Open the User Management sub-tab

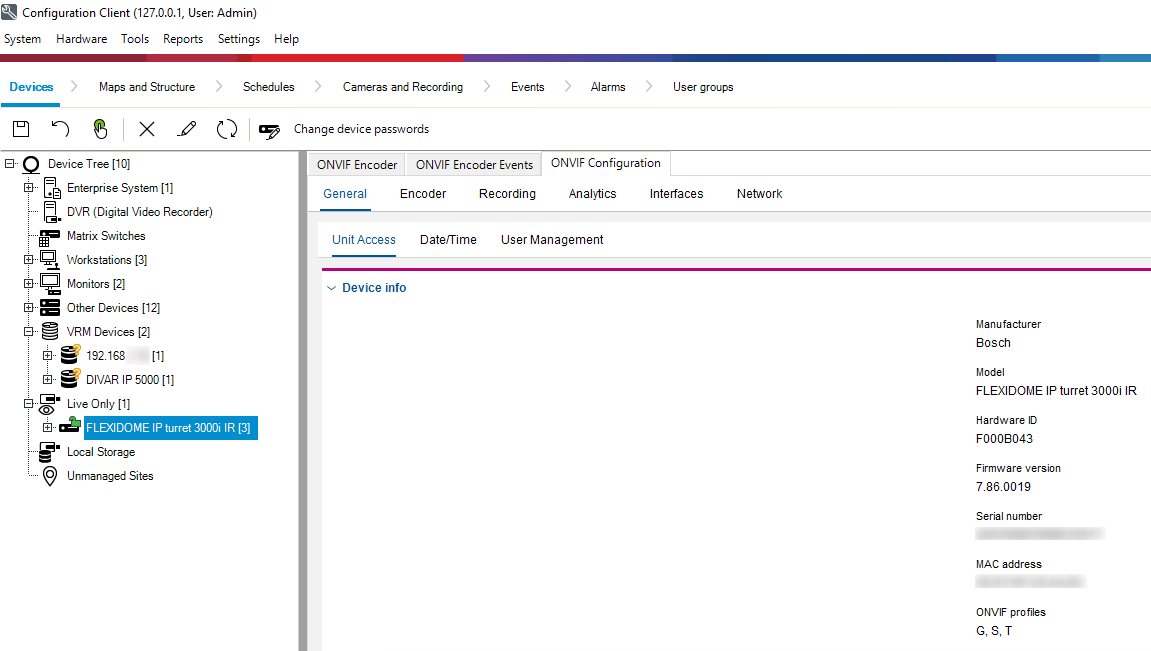click(x=552, y=240)
